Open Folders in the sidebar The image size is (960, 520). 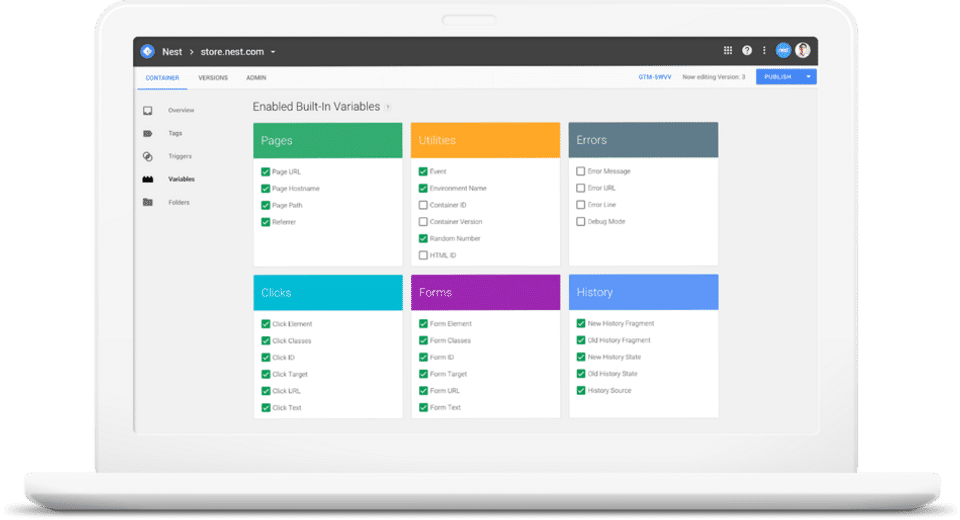pos(179,202)
